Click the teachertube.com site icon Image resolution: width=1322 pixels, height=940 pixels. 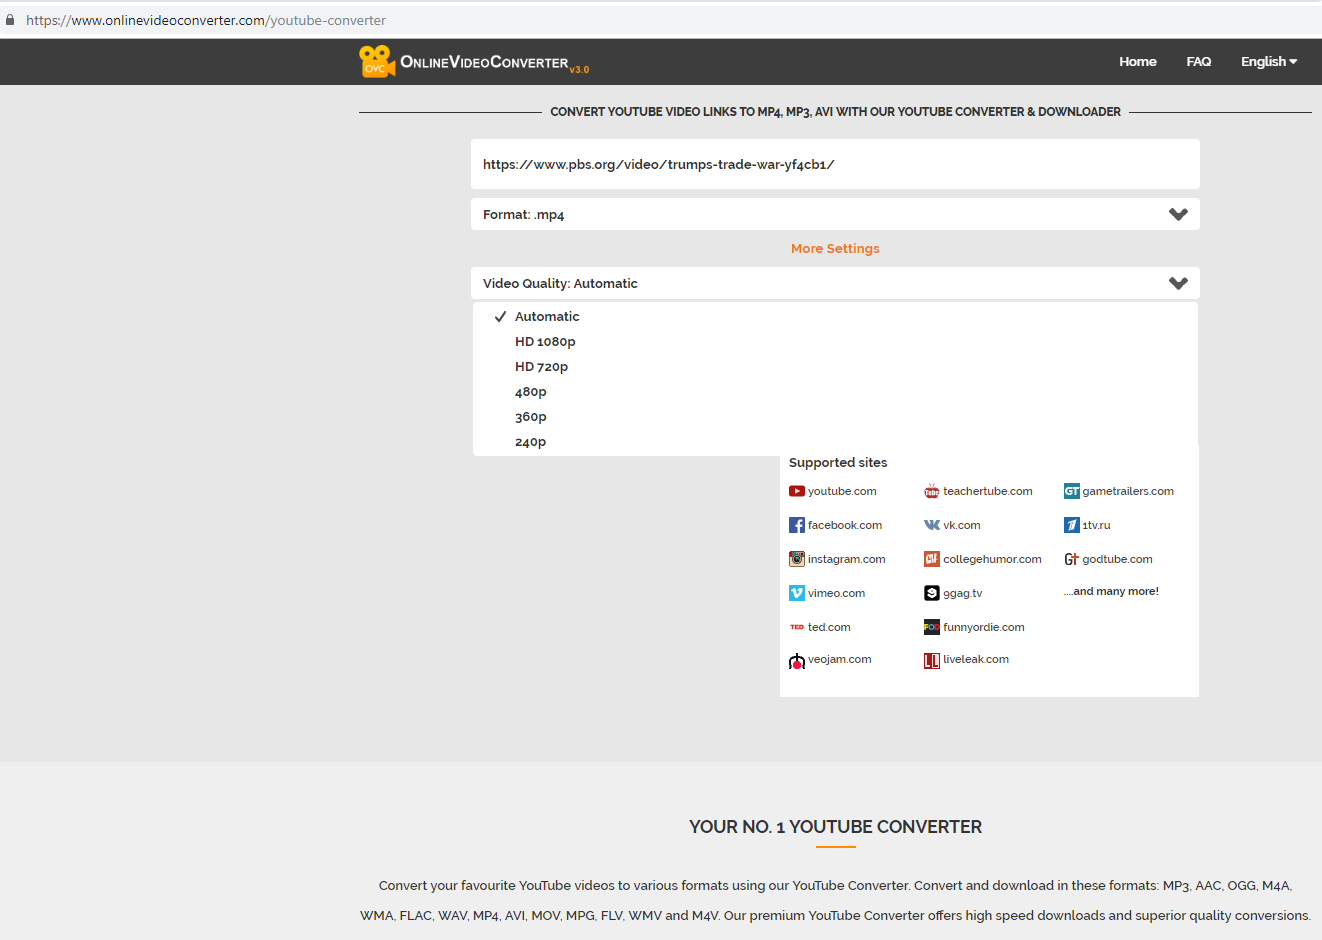coord(932,491)
